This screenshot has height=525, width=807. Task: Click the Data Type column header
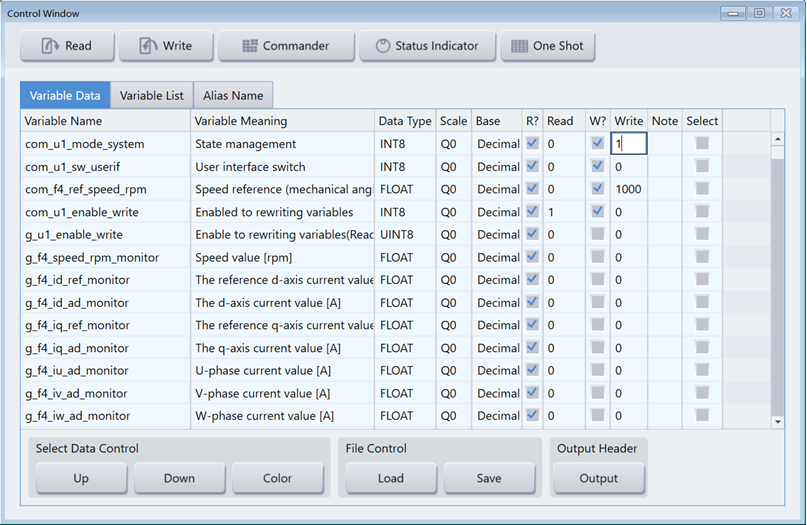point(405,121)
